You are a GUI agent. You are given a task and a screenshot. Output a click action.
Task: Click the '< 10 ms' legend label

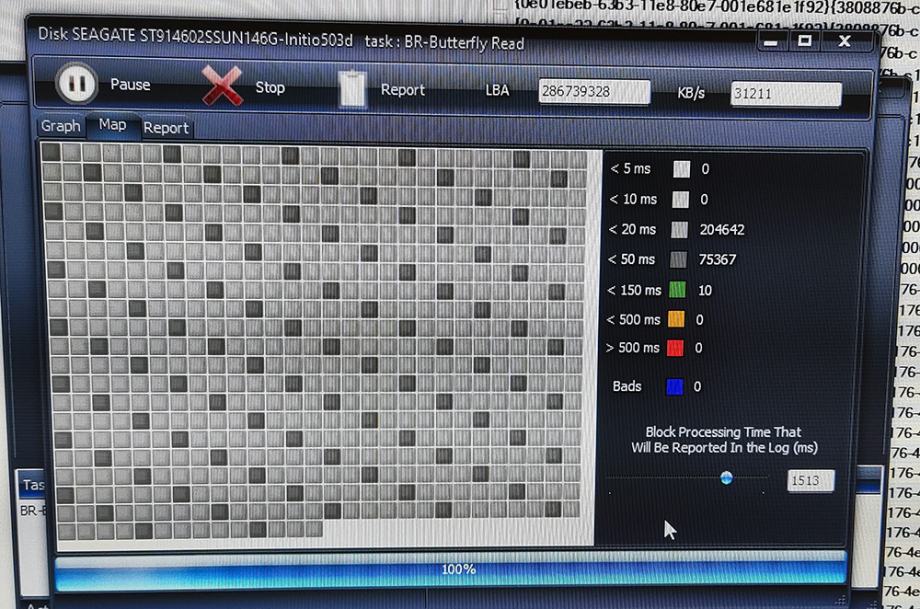tap(632, 199)
